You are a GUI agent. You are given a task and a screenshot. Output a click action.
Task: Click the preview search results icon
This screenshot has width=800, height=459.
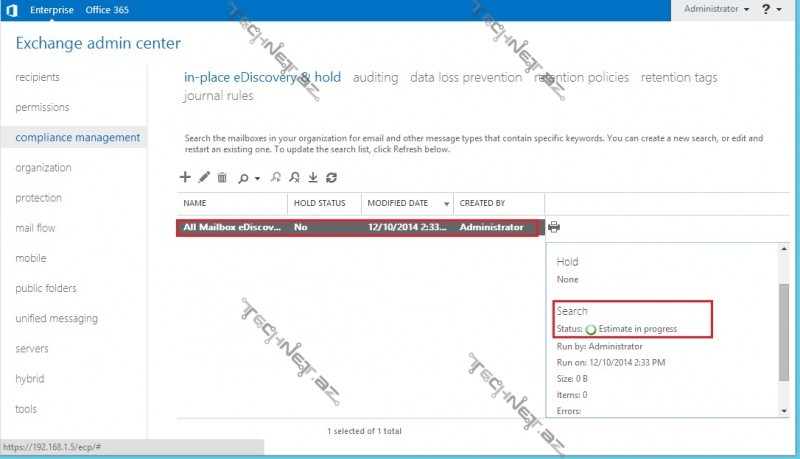[x=276, y=177]
